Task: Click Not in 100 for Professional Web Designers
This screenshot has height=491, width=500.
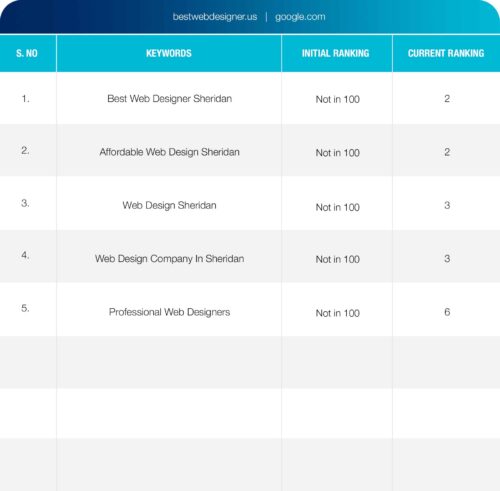Action: tap(337, 313)
